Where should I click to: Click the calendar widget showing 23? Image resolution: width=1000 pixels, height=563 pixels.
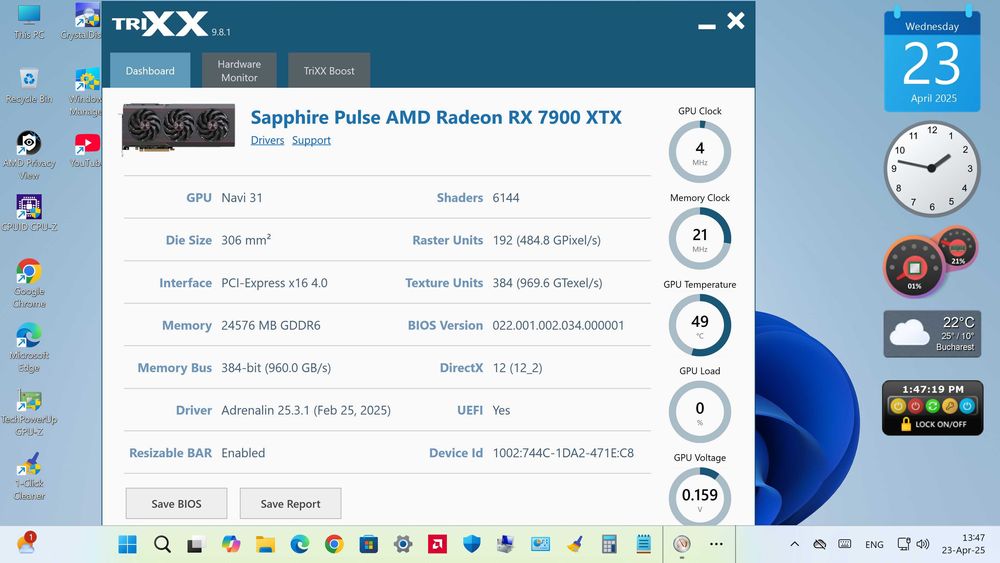(x=932, y=61)
